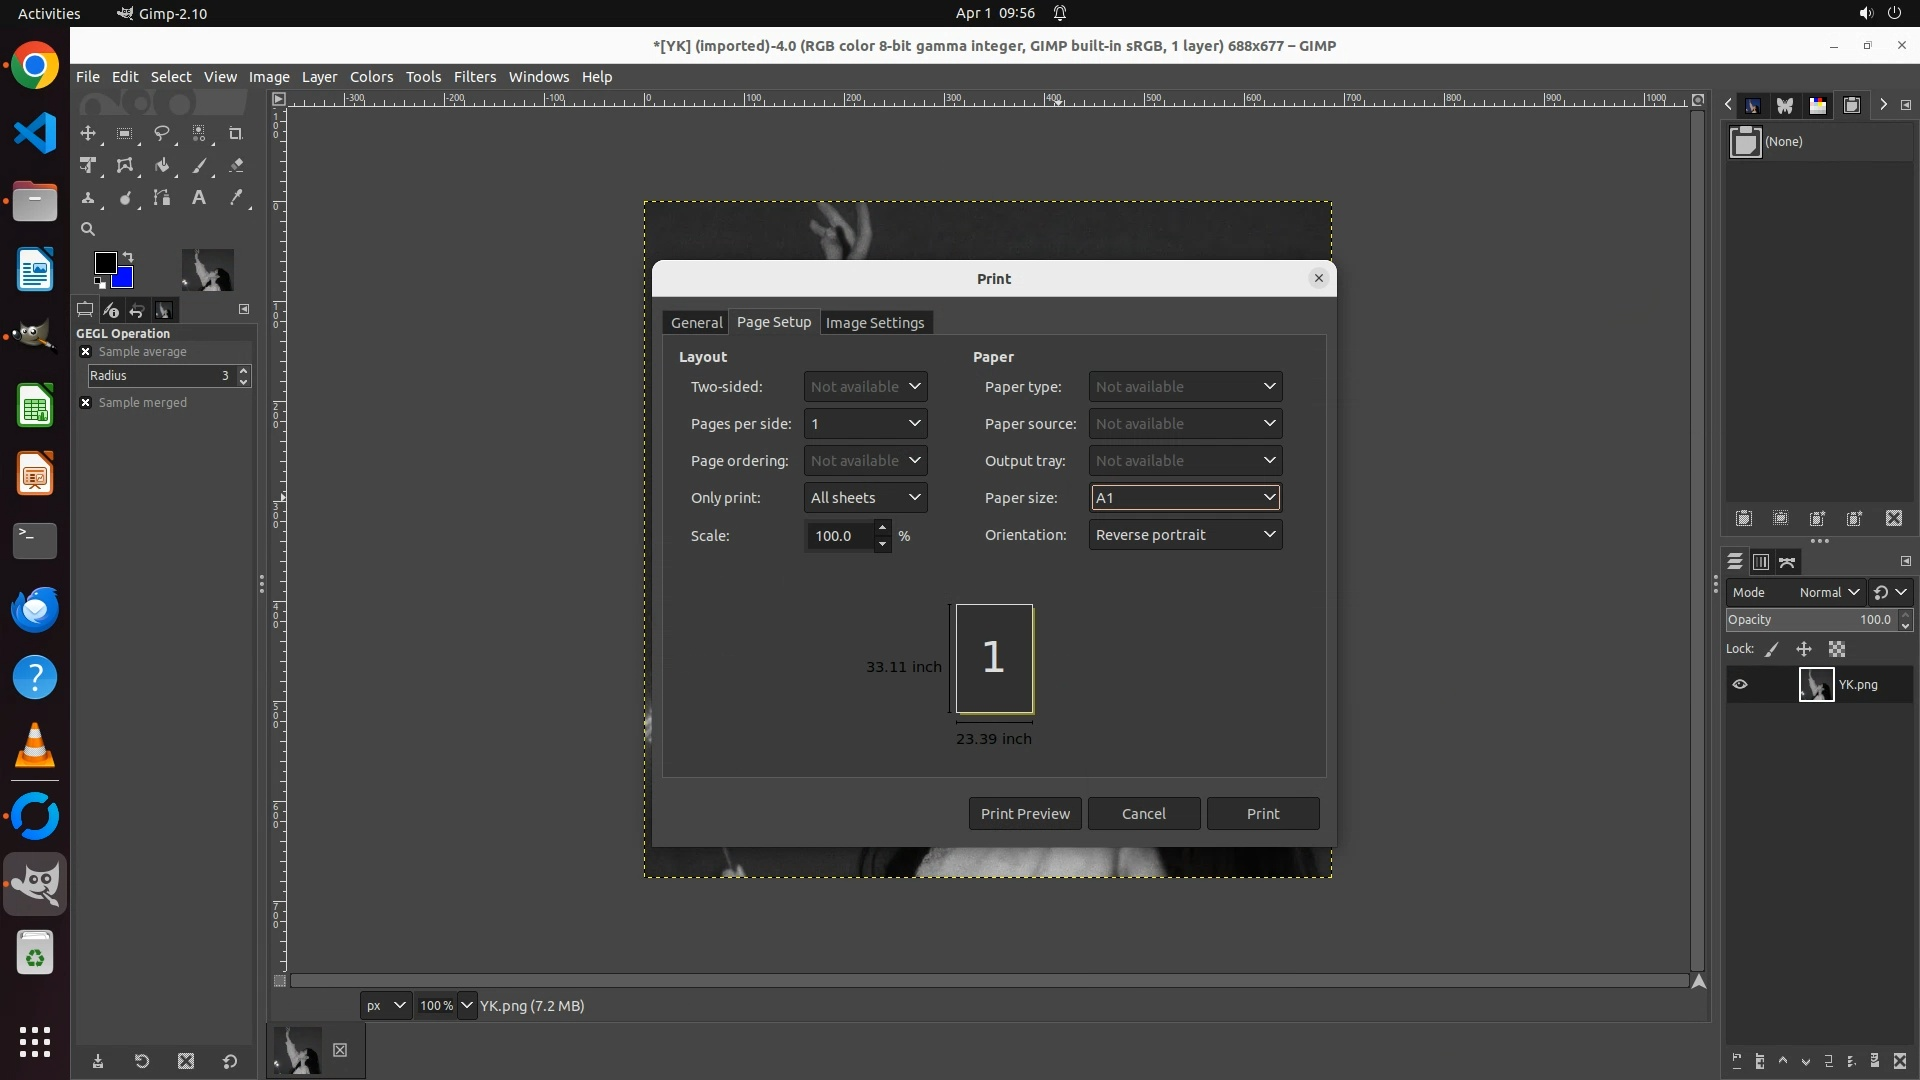This screenshot has height=1080, width=1920.
Task: Select the Crop tool
Action: pyautogui.click(x=236, y=133)
